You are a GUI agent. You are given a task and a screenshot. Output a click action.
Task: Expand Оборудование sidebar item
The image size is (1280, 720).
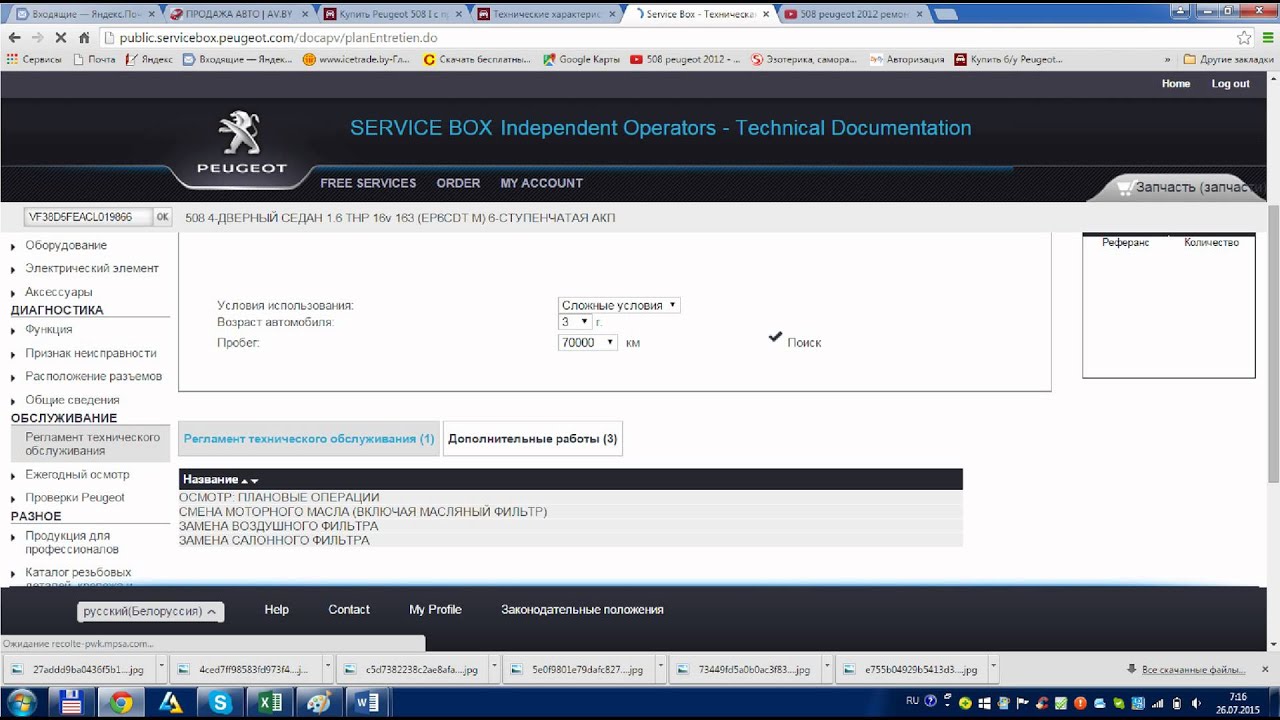[66, 245]
